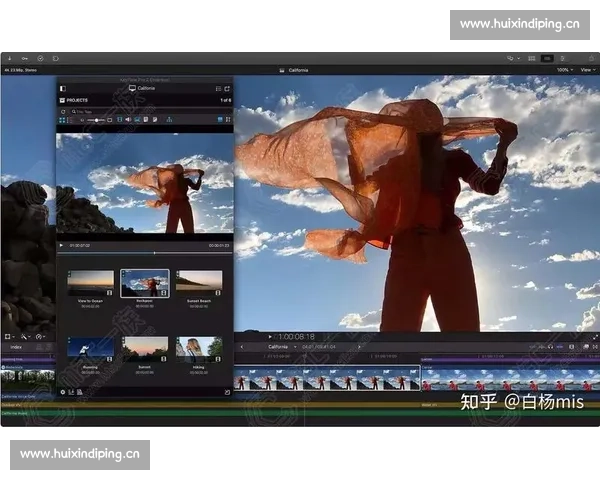The width and height of the screenshot is (600, 480).
Task: Click the speaker audio icon in KeyFlow toolbar
Action: 127,120
